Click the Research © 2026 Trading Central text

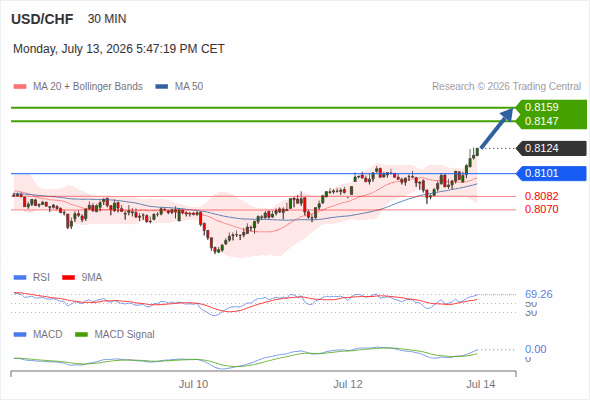pos(506,87)
